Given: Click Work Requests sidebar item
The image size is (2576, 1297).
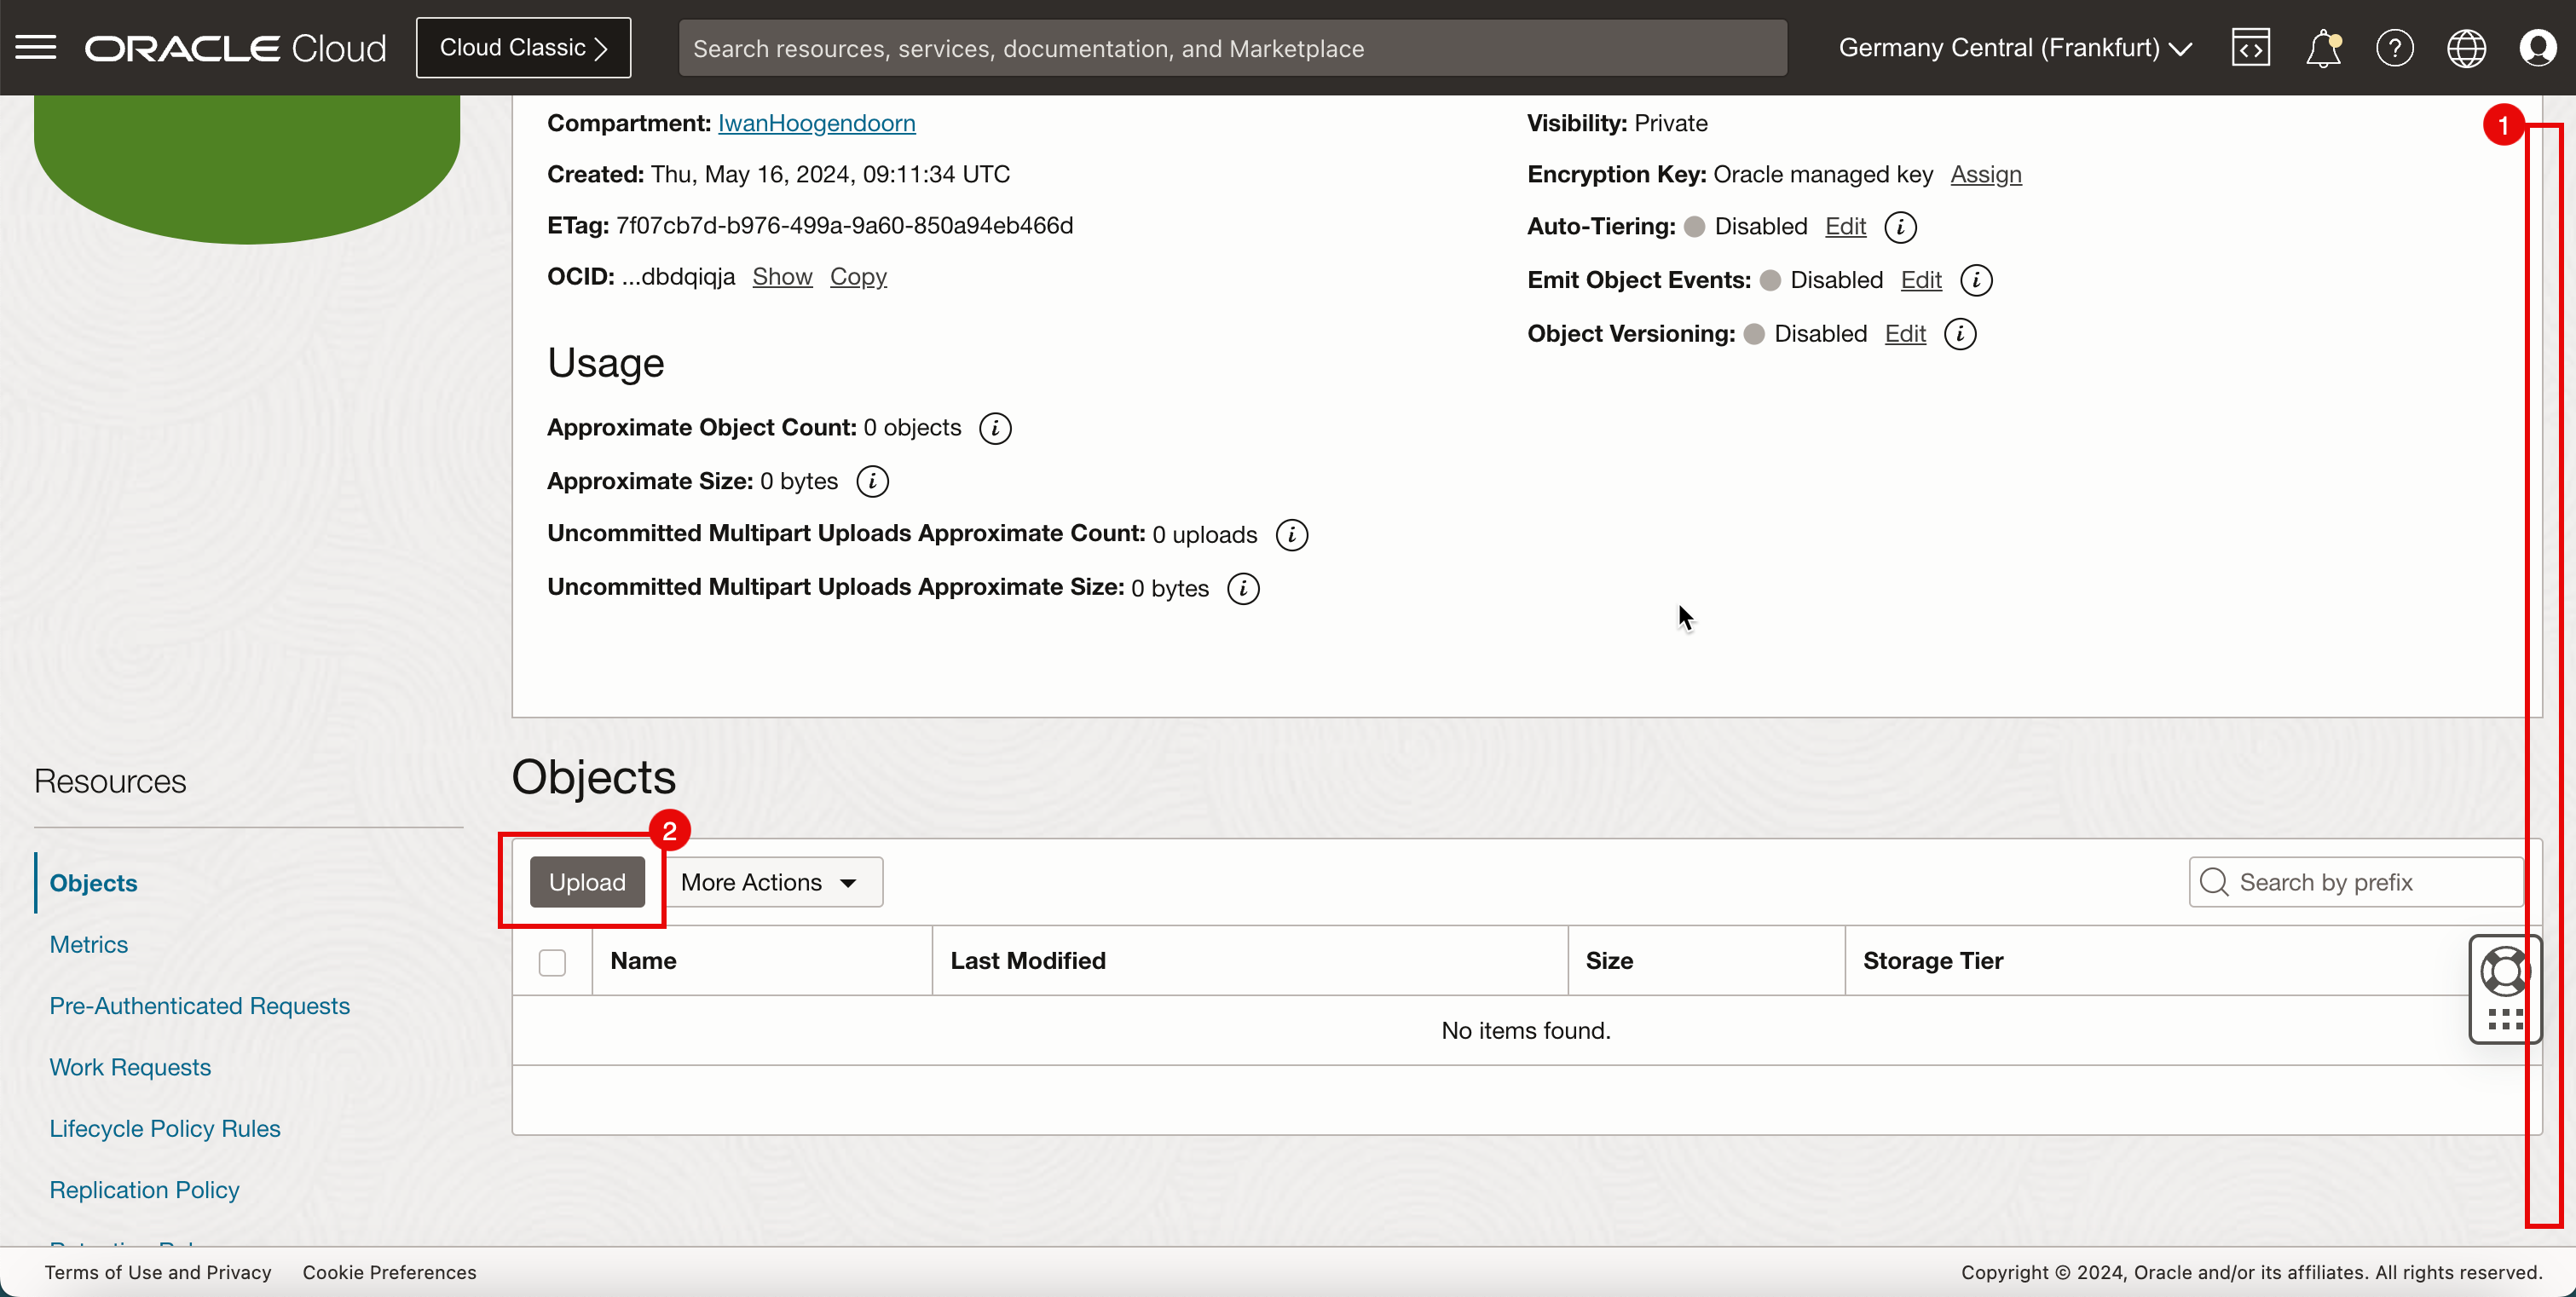Looking at the screenshot, I should (x=129, y=1065).
